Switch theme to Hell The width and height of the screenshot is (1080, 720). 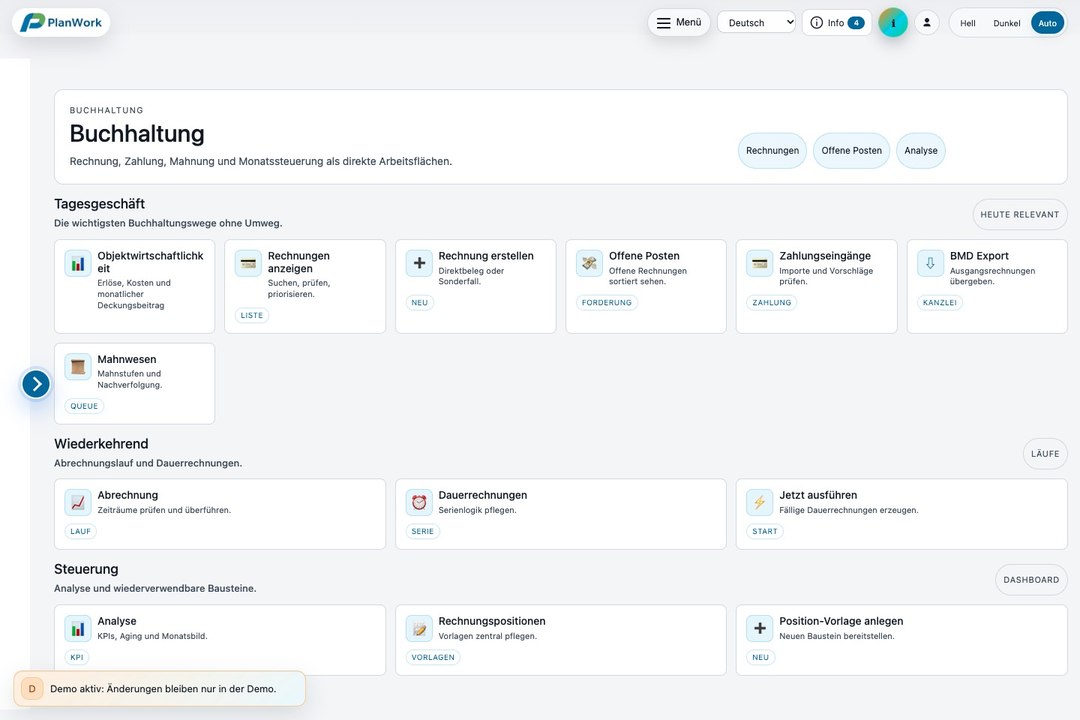(968, 23)
